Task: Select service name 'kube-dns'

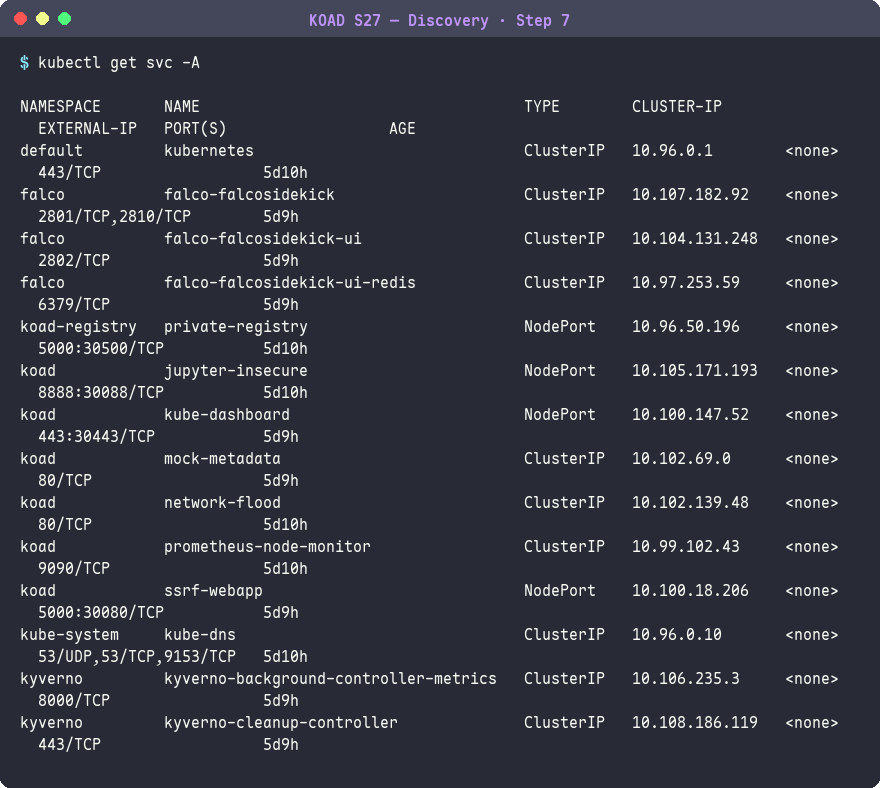Action: pyautogui.click(x=200, y=635)
